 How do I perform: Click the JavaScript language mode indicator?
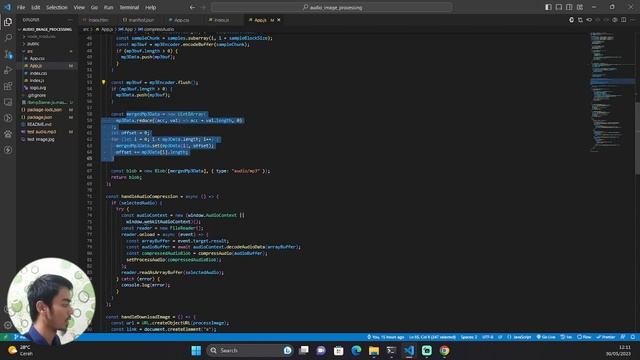point(519,337)
